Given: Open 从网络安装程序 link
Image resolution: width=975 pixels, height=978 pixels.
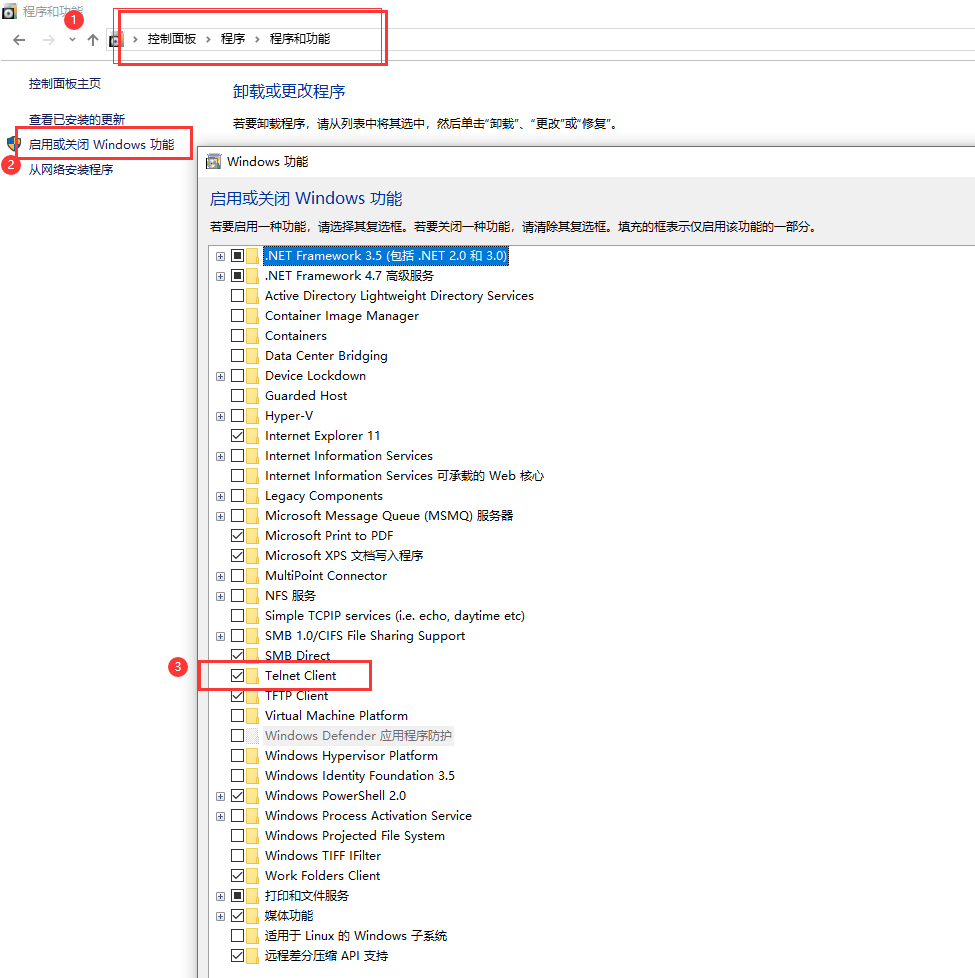Looking at the screenshot, I should [x=71, y=169].
